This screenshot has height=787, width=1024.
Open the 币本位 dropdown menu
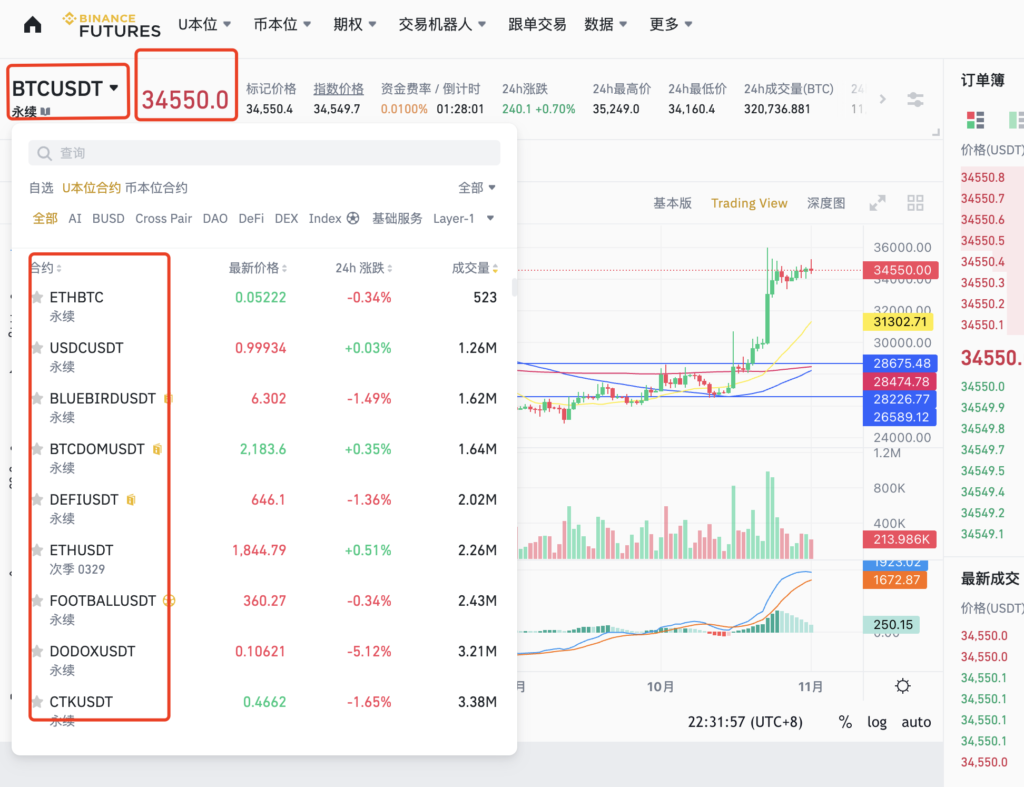point(281,24)
